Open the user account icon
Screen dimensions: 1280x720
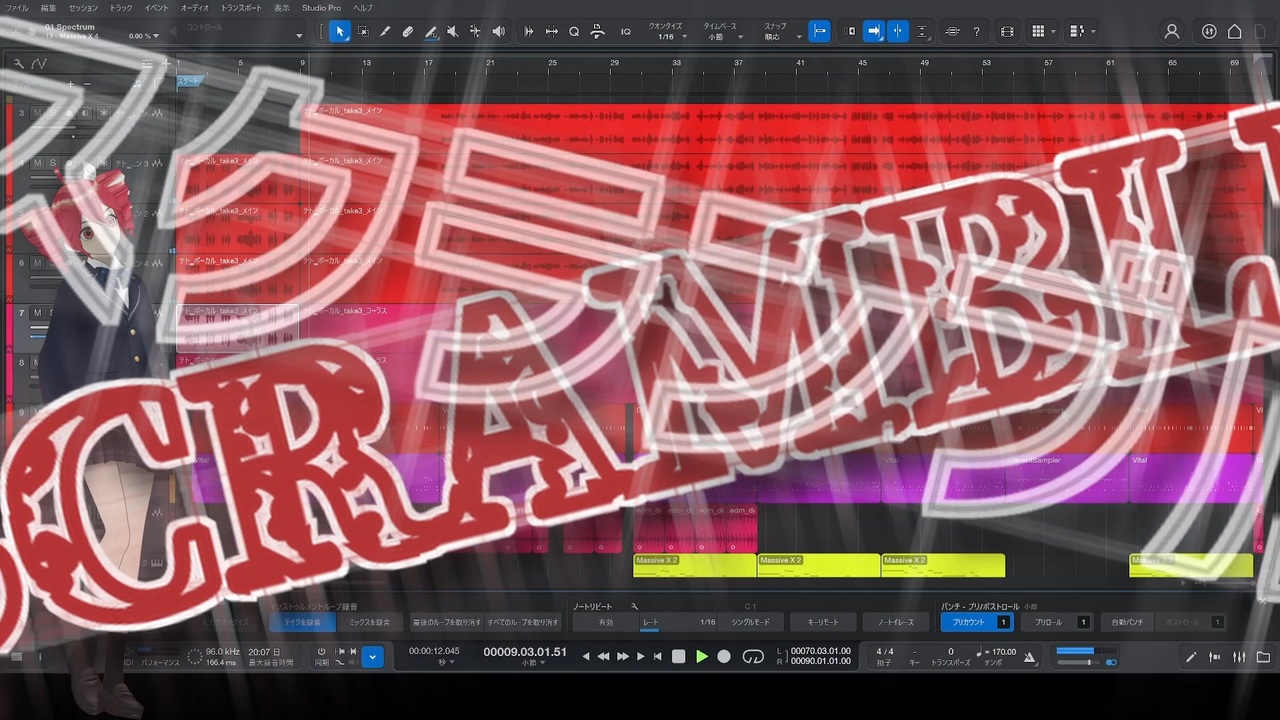1172,32
